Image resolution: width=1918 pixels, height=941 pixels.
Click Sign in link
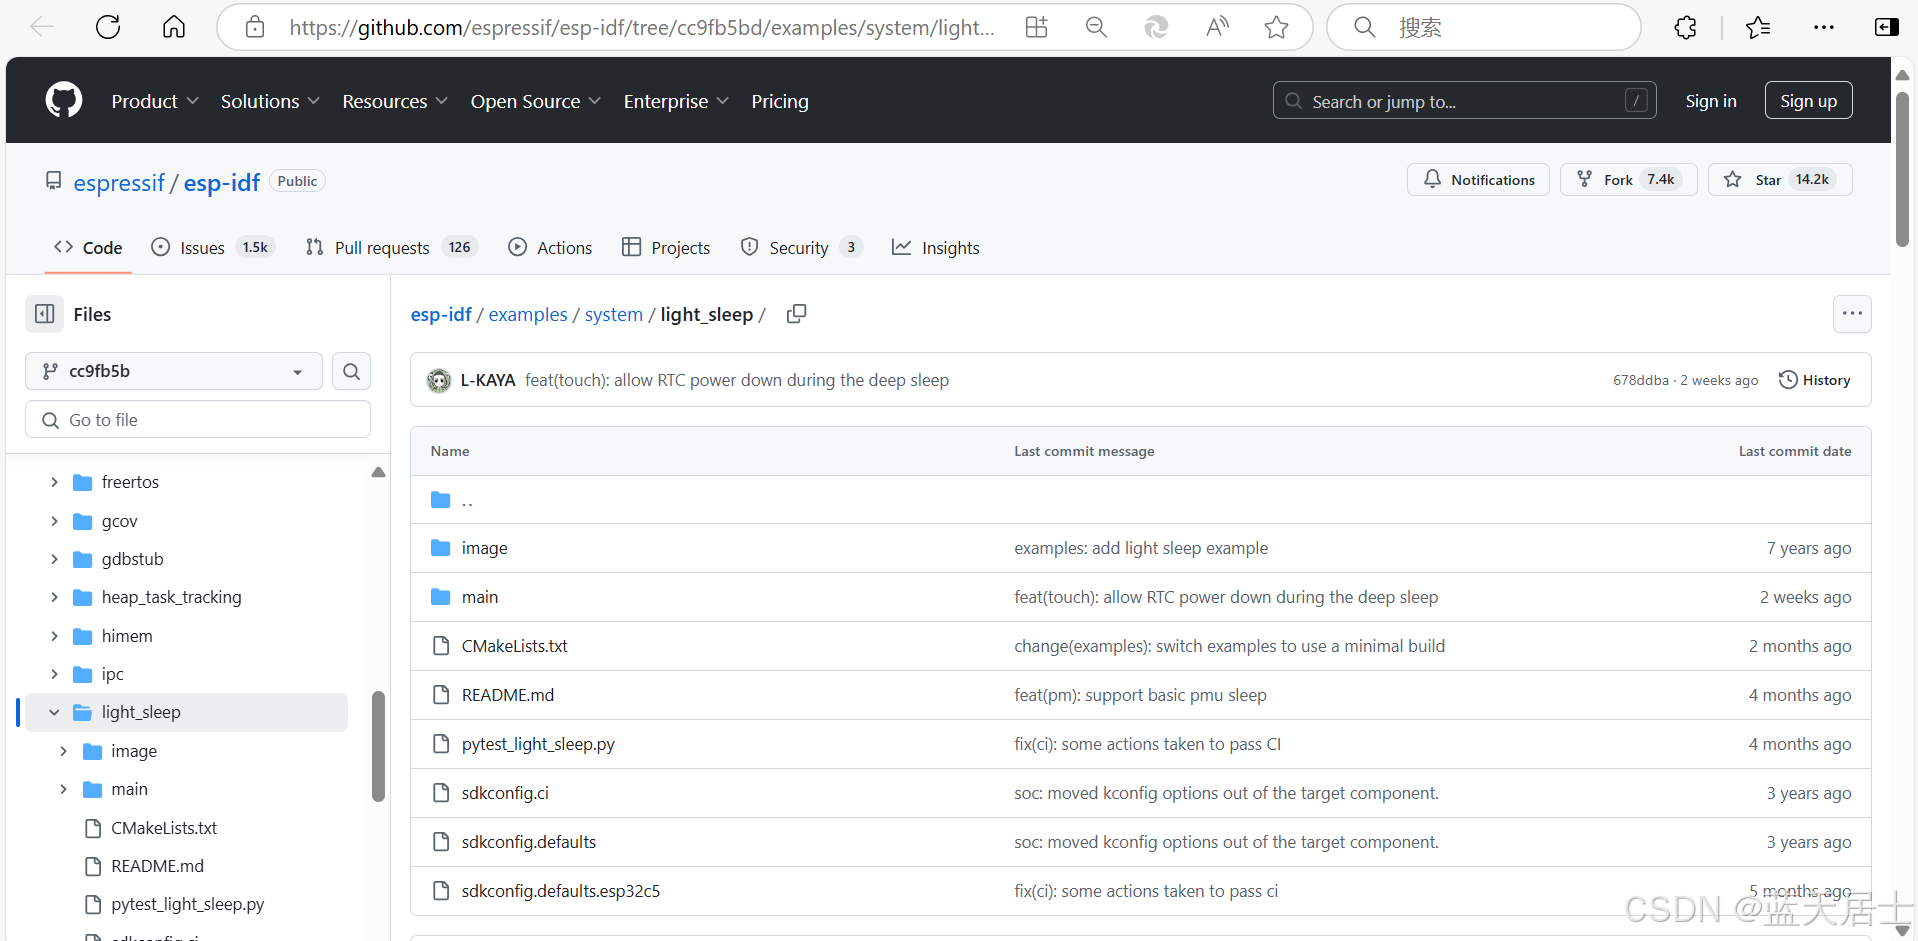point(1710,101)
